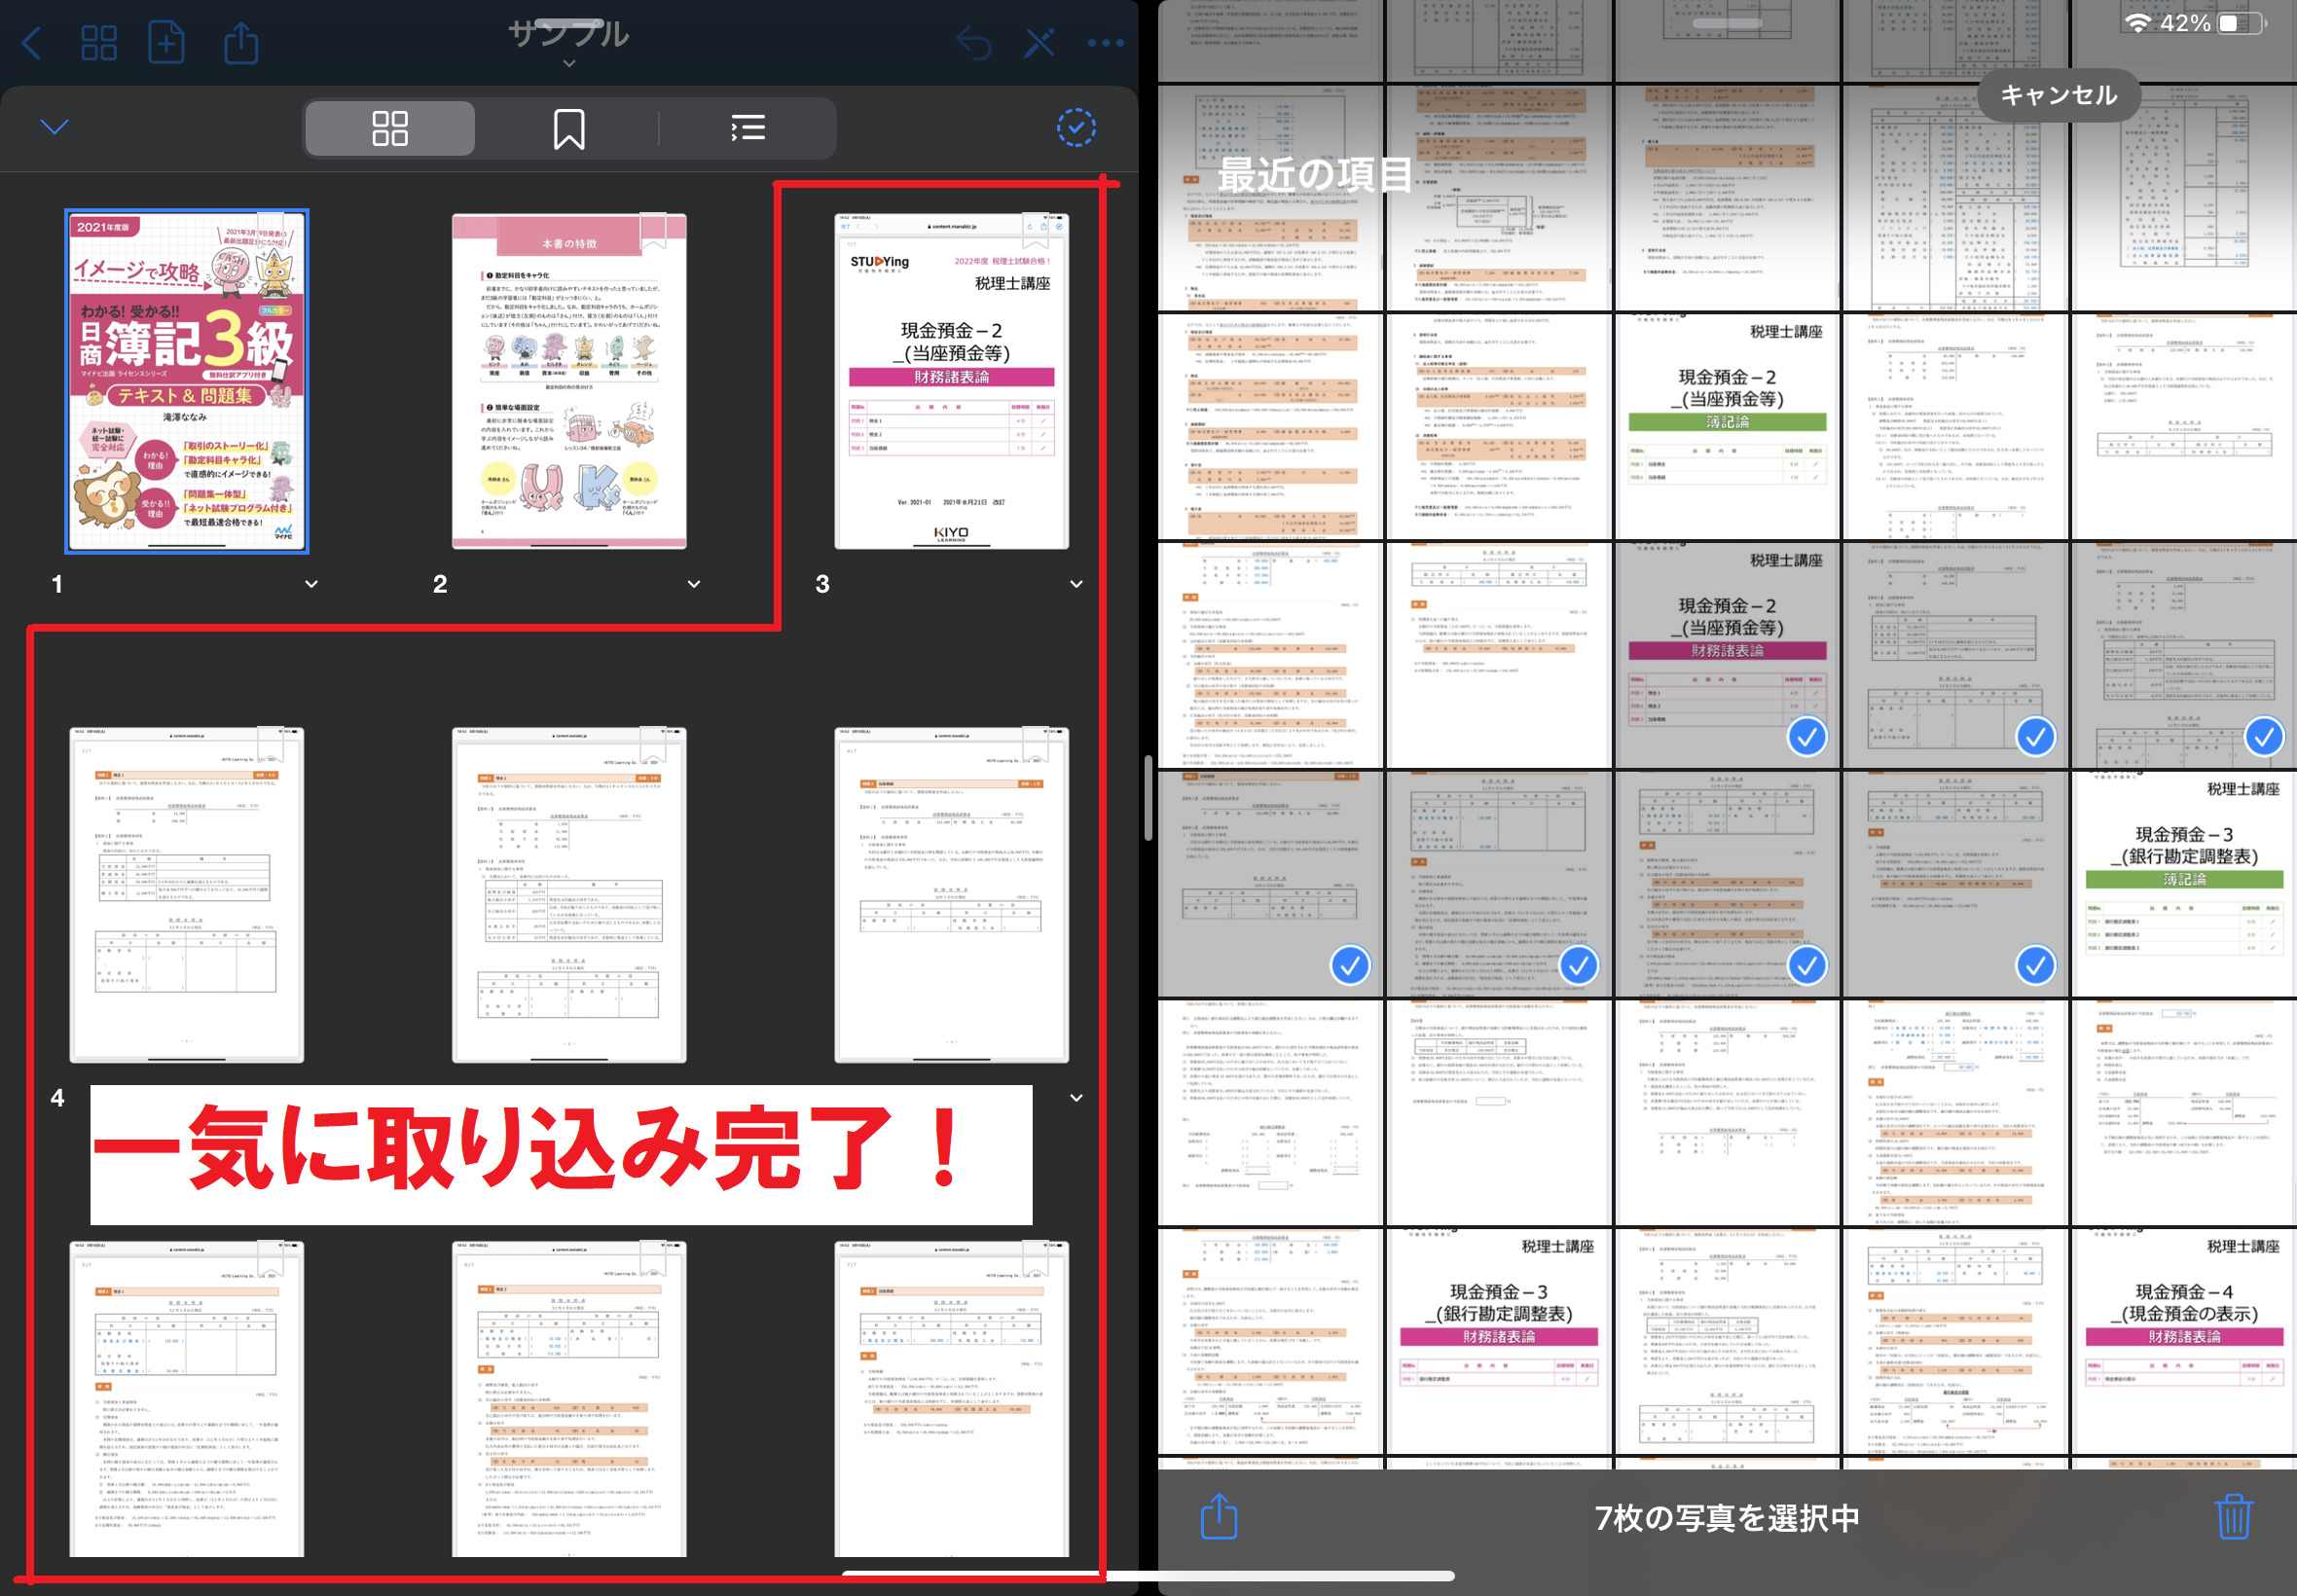Image resolution: width=2297 pixels, height=1596 pixels.
Task: Toggle the pen editing mode icon
Action: click(x=1039, y=43)
